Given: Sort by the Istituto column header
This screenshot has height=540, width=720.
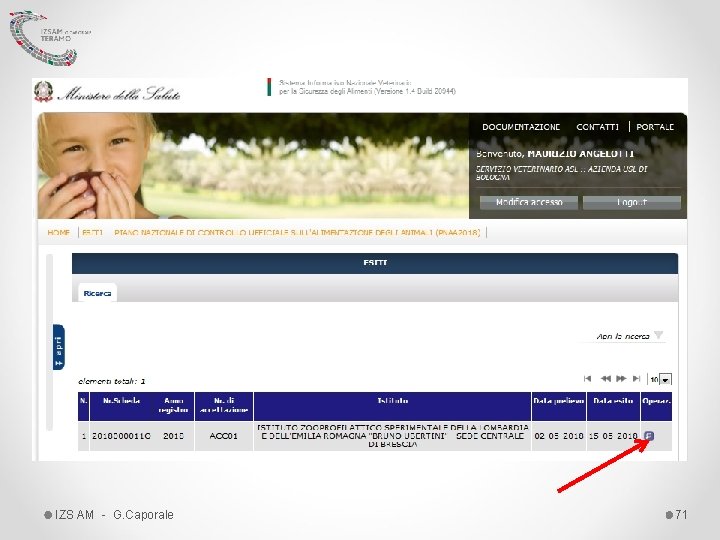Looking at the screenshot, I should pyautogui.click(x=393, y=406).
